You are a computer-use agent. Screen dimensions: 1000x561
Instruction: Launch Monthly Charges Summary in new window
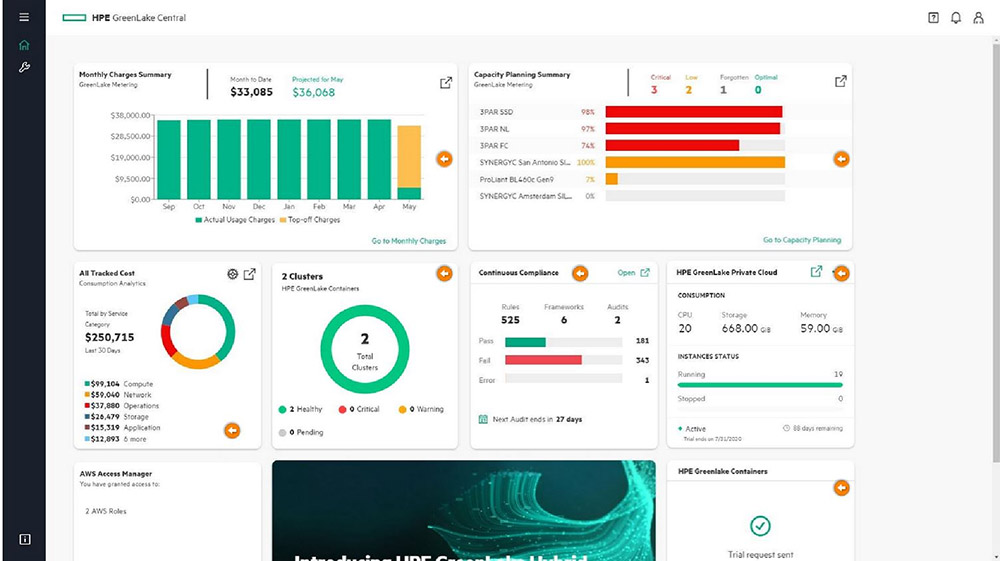446,83
